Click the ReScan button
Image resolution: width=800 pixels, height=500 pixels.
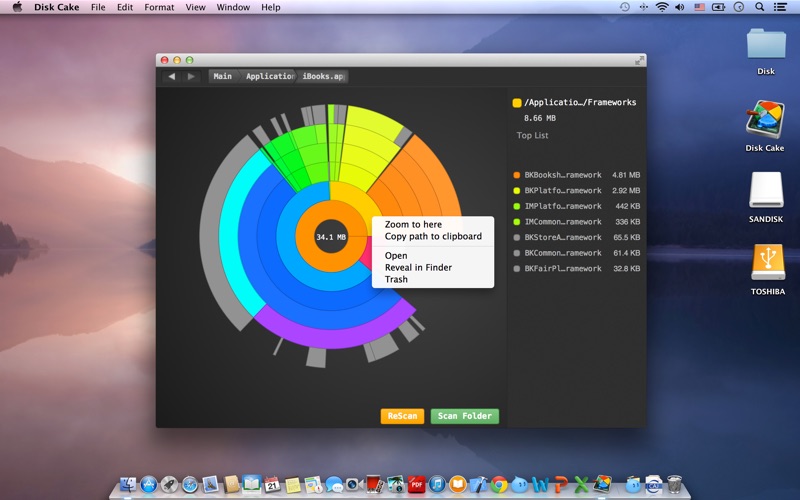point(402,416)
